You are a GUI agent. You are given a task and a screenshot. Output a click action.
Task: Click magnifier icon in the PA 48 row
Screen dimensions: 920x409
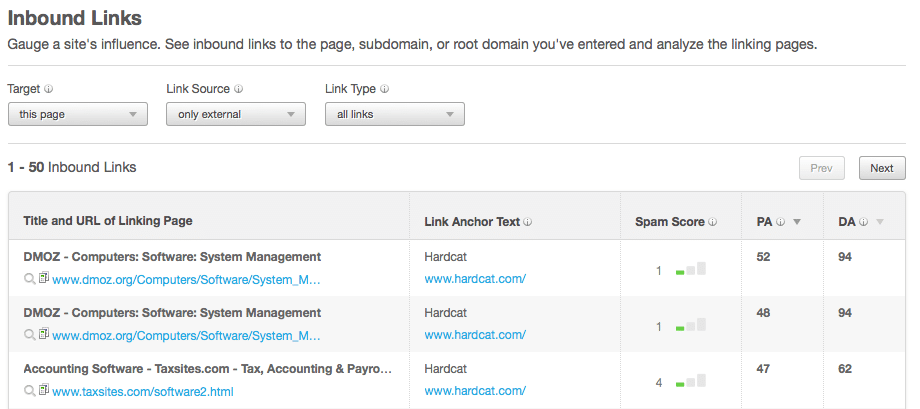tap(29, 335)
